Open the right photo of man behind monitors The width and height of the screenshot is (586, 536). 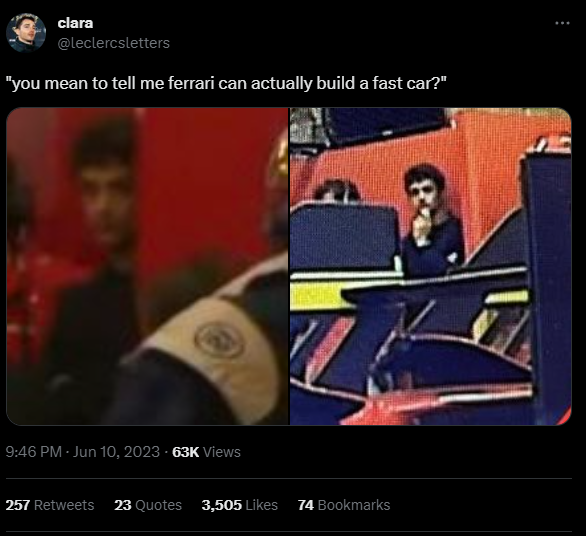coord(431,266)
